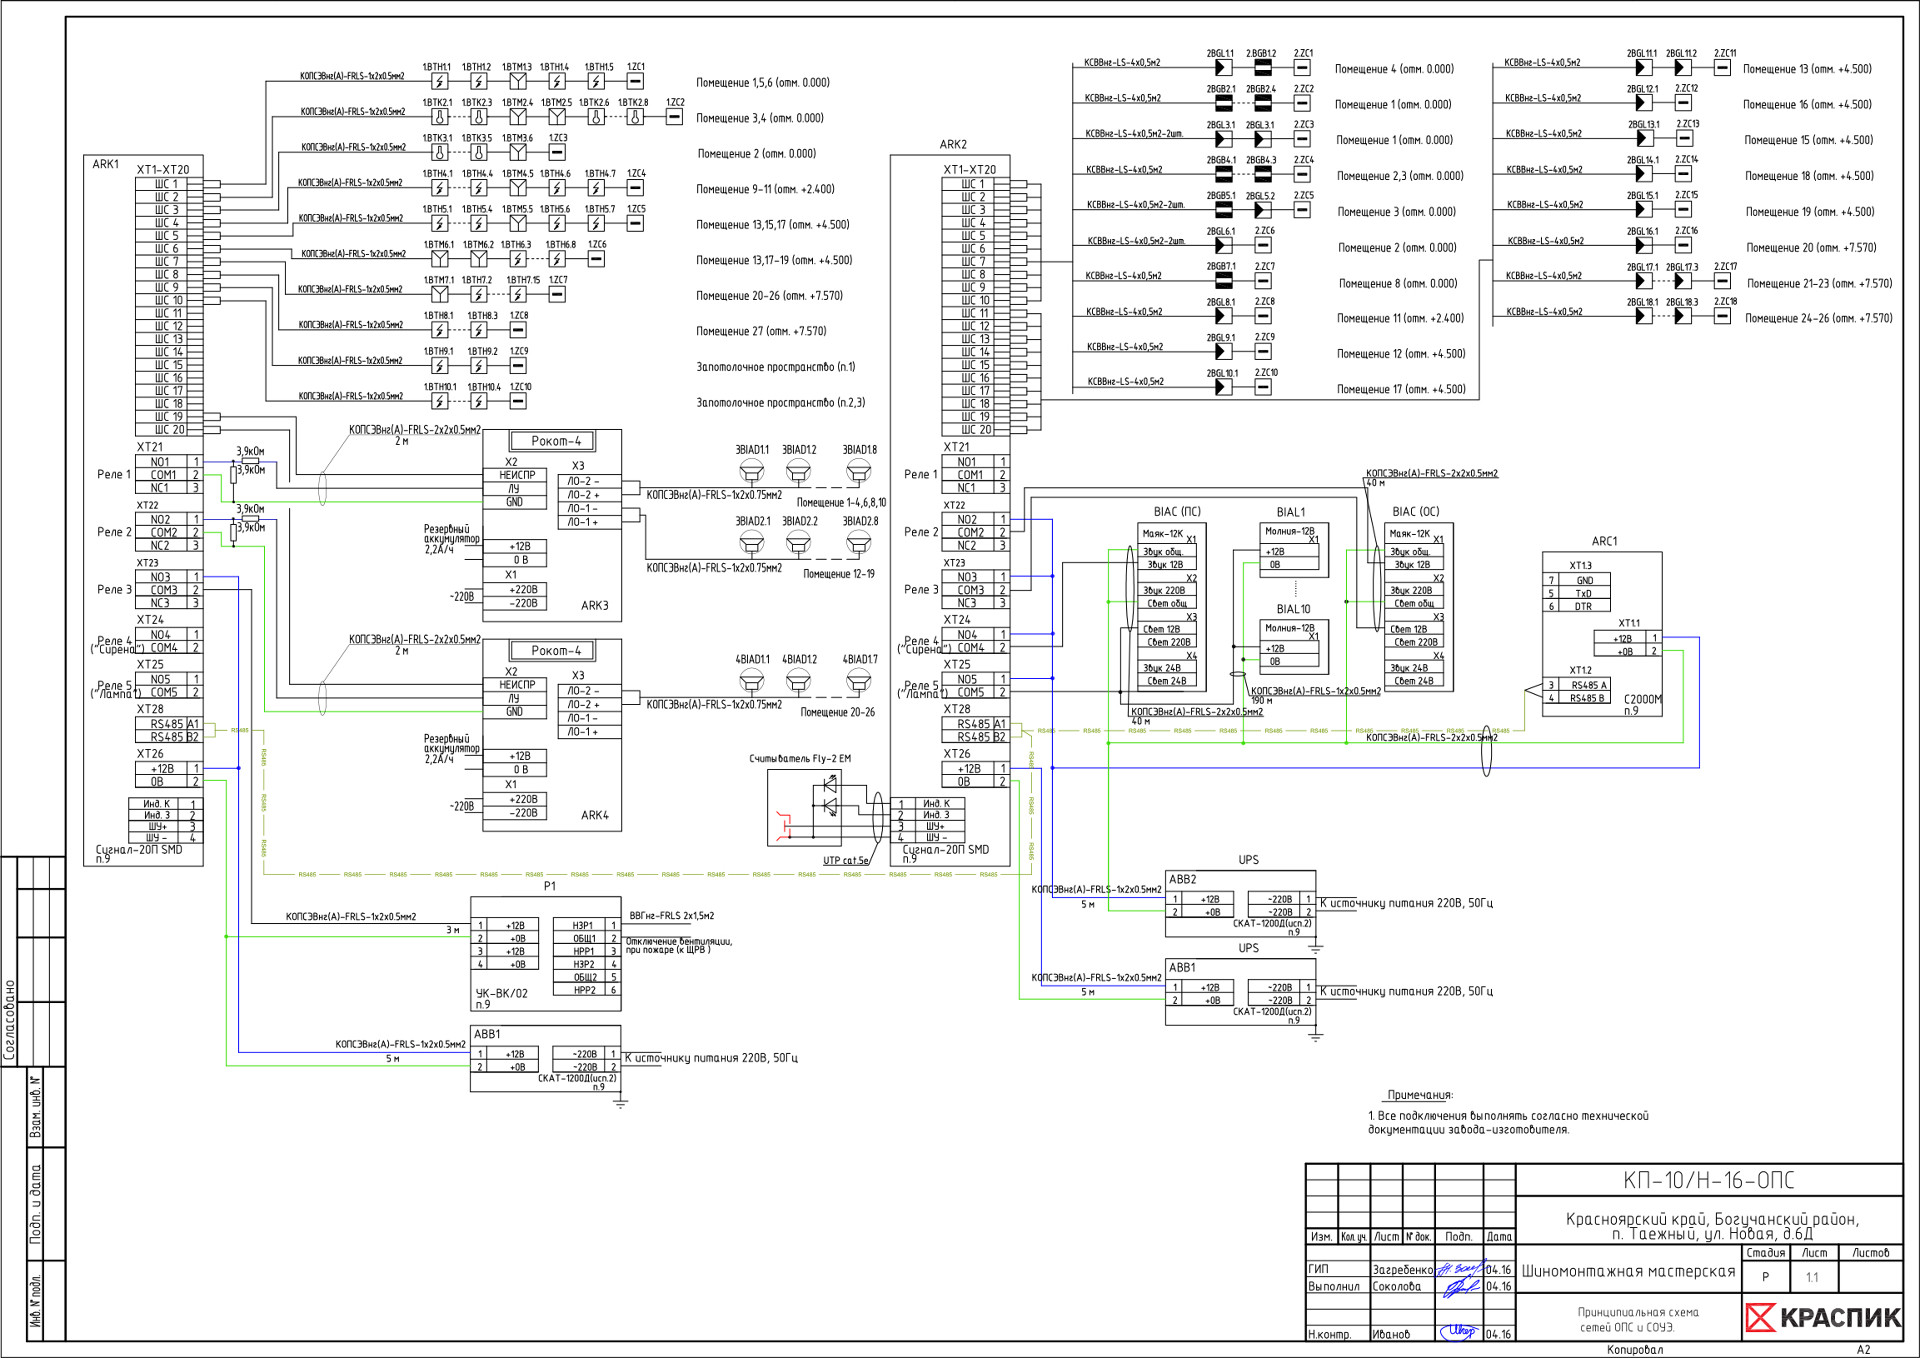Click label Помещение 9-11 (отм. +2.400)
The height and width of the screenshot is (1358, 1920).
[x=765, y=189]
